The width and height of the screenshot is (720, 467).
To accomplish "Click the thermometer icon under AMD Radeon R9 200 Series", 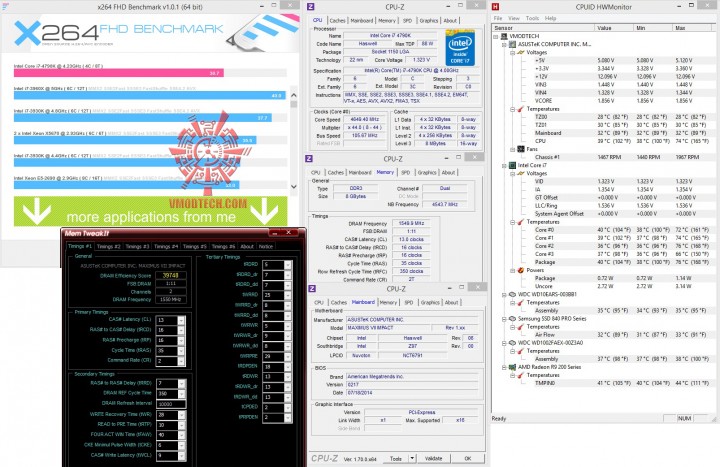I will click(x=521, y=375).
